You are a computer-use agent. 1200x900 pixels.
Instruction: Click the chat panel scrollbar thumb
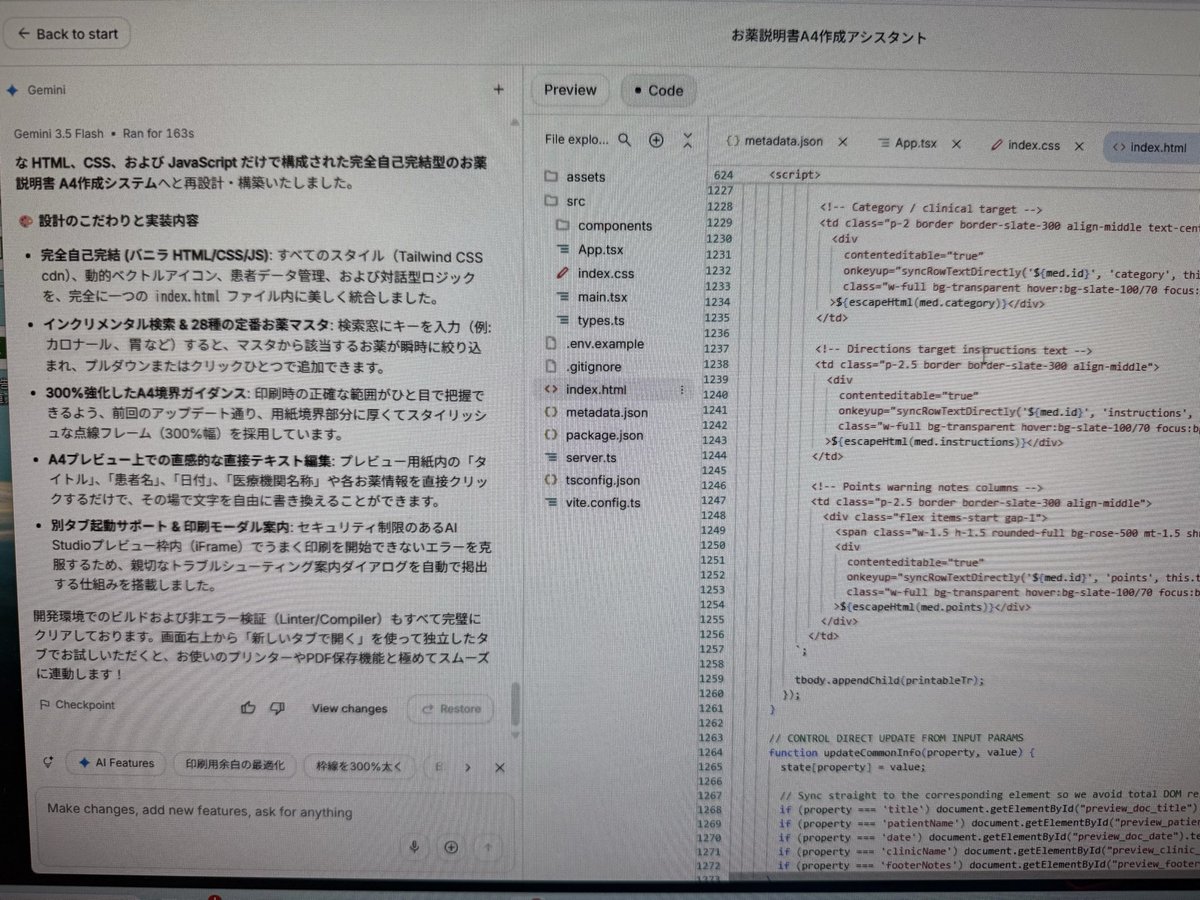[516, 704]
